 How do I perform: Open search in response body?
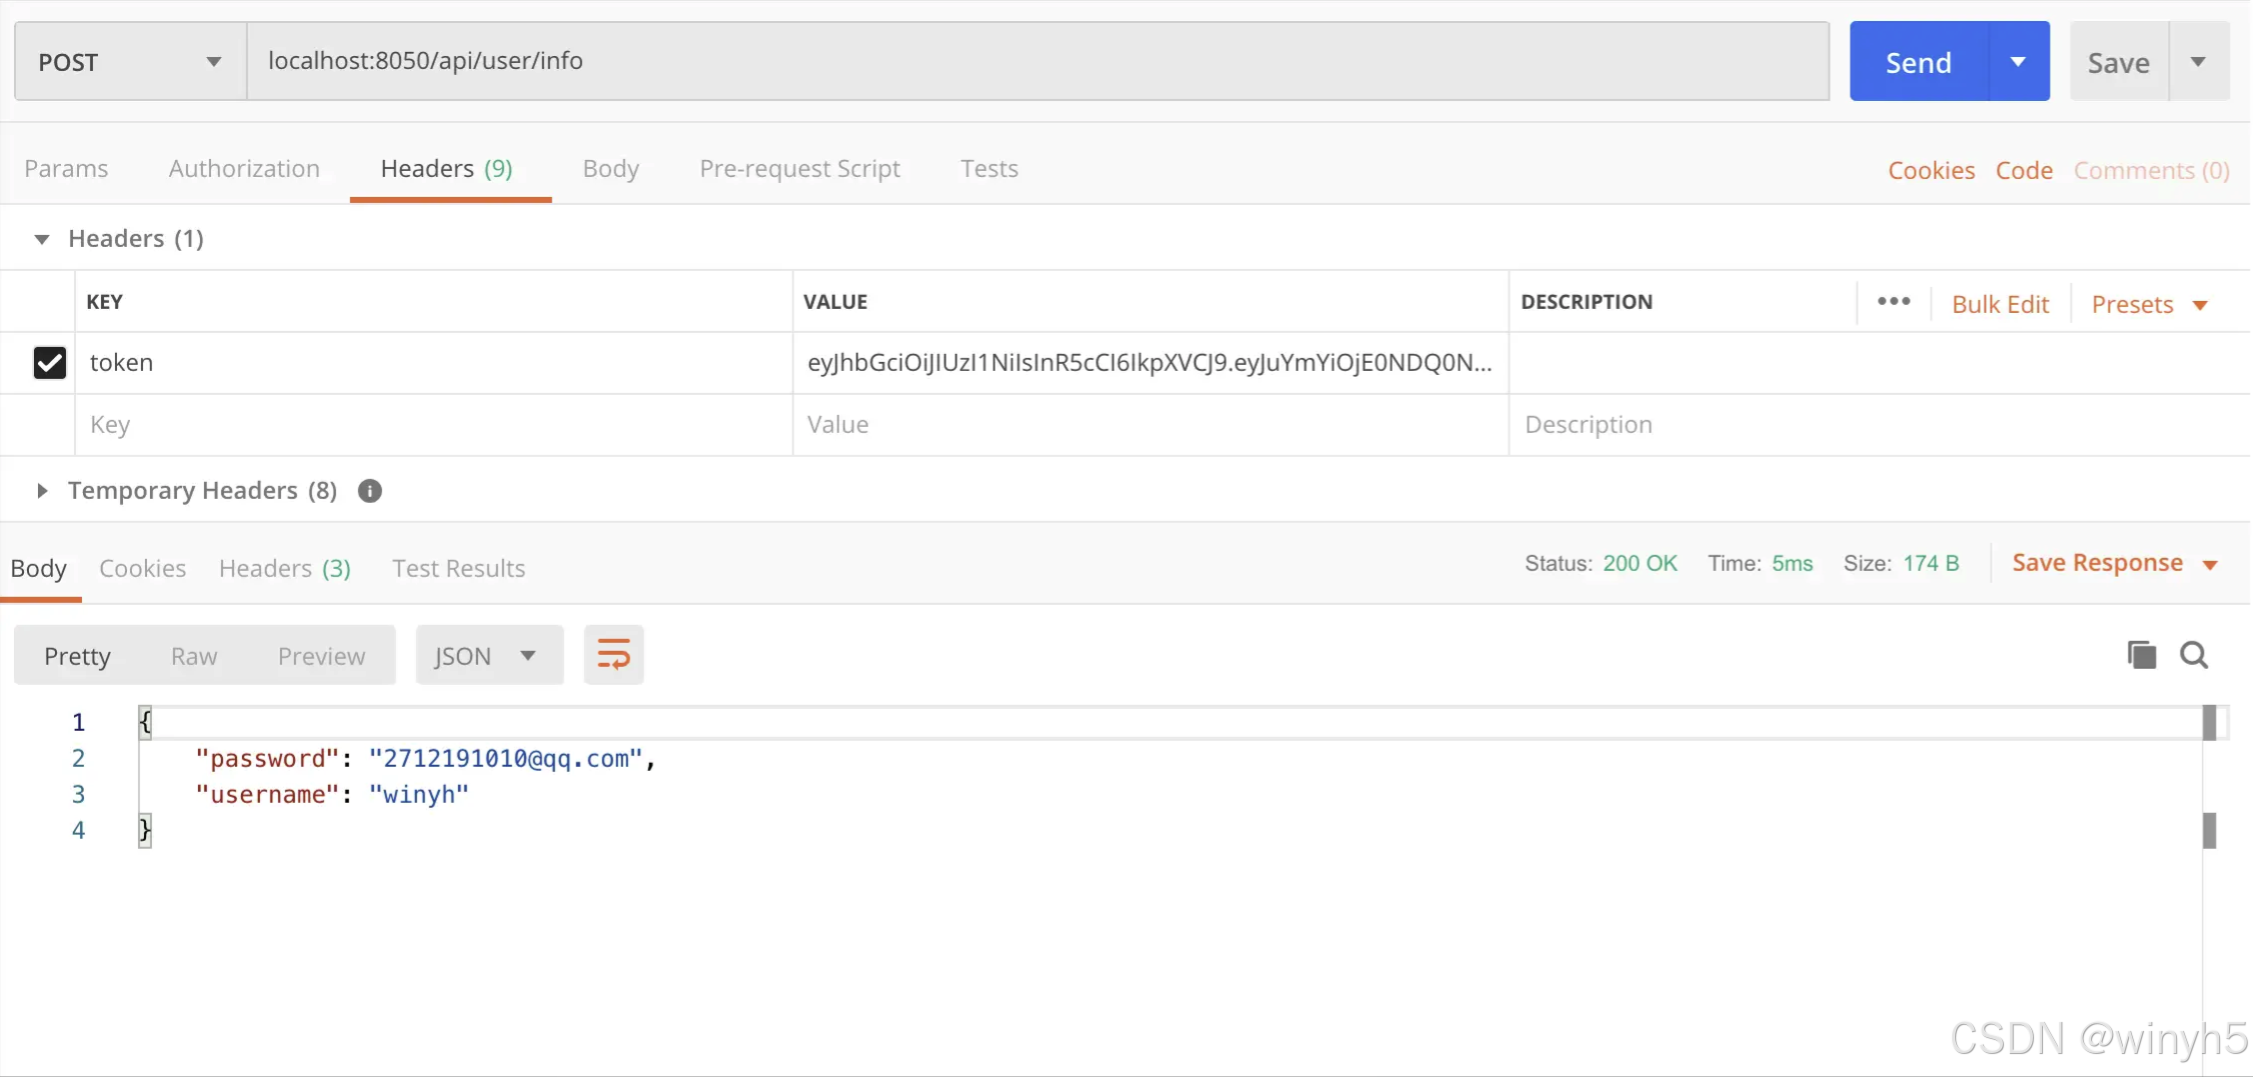(2194, 655)
